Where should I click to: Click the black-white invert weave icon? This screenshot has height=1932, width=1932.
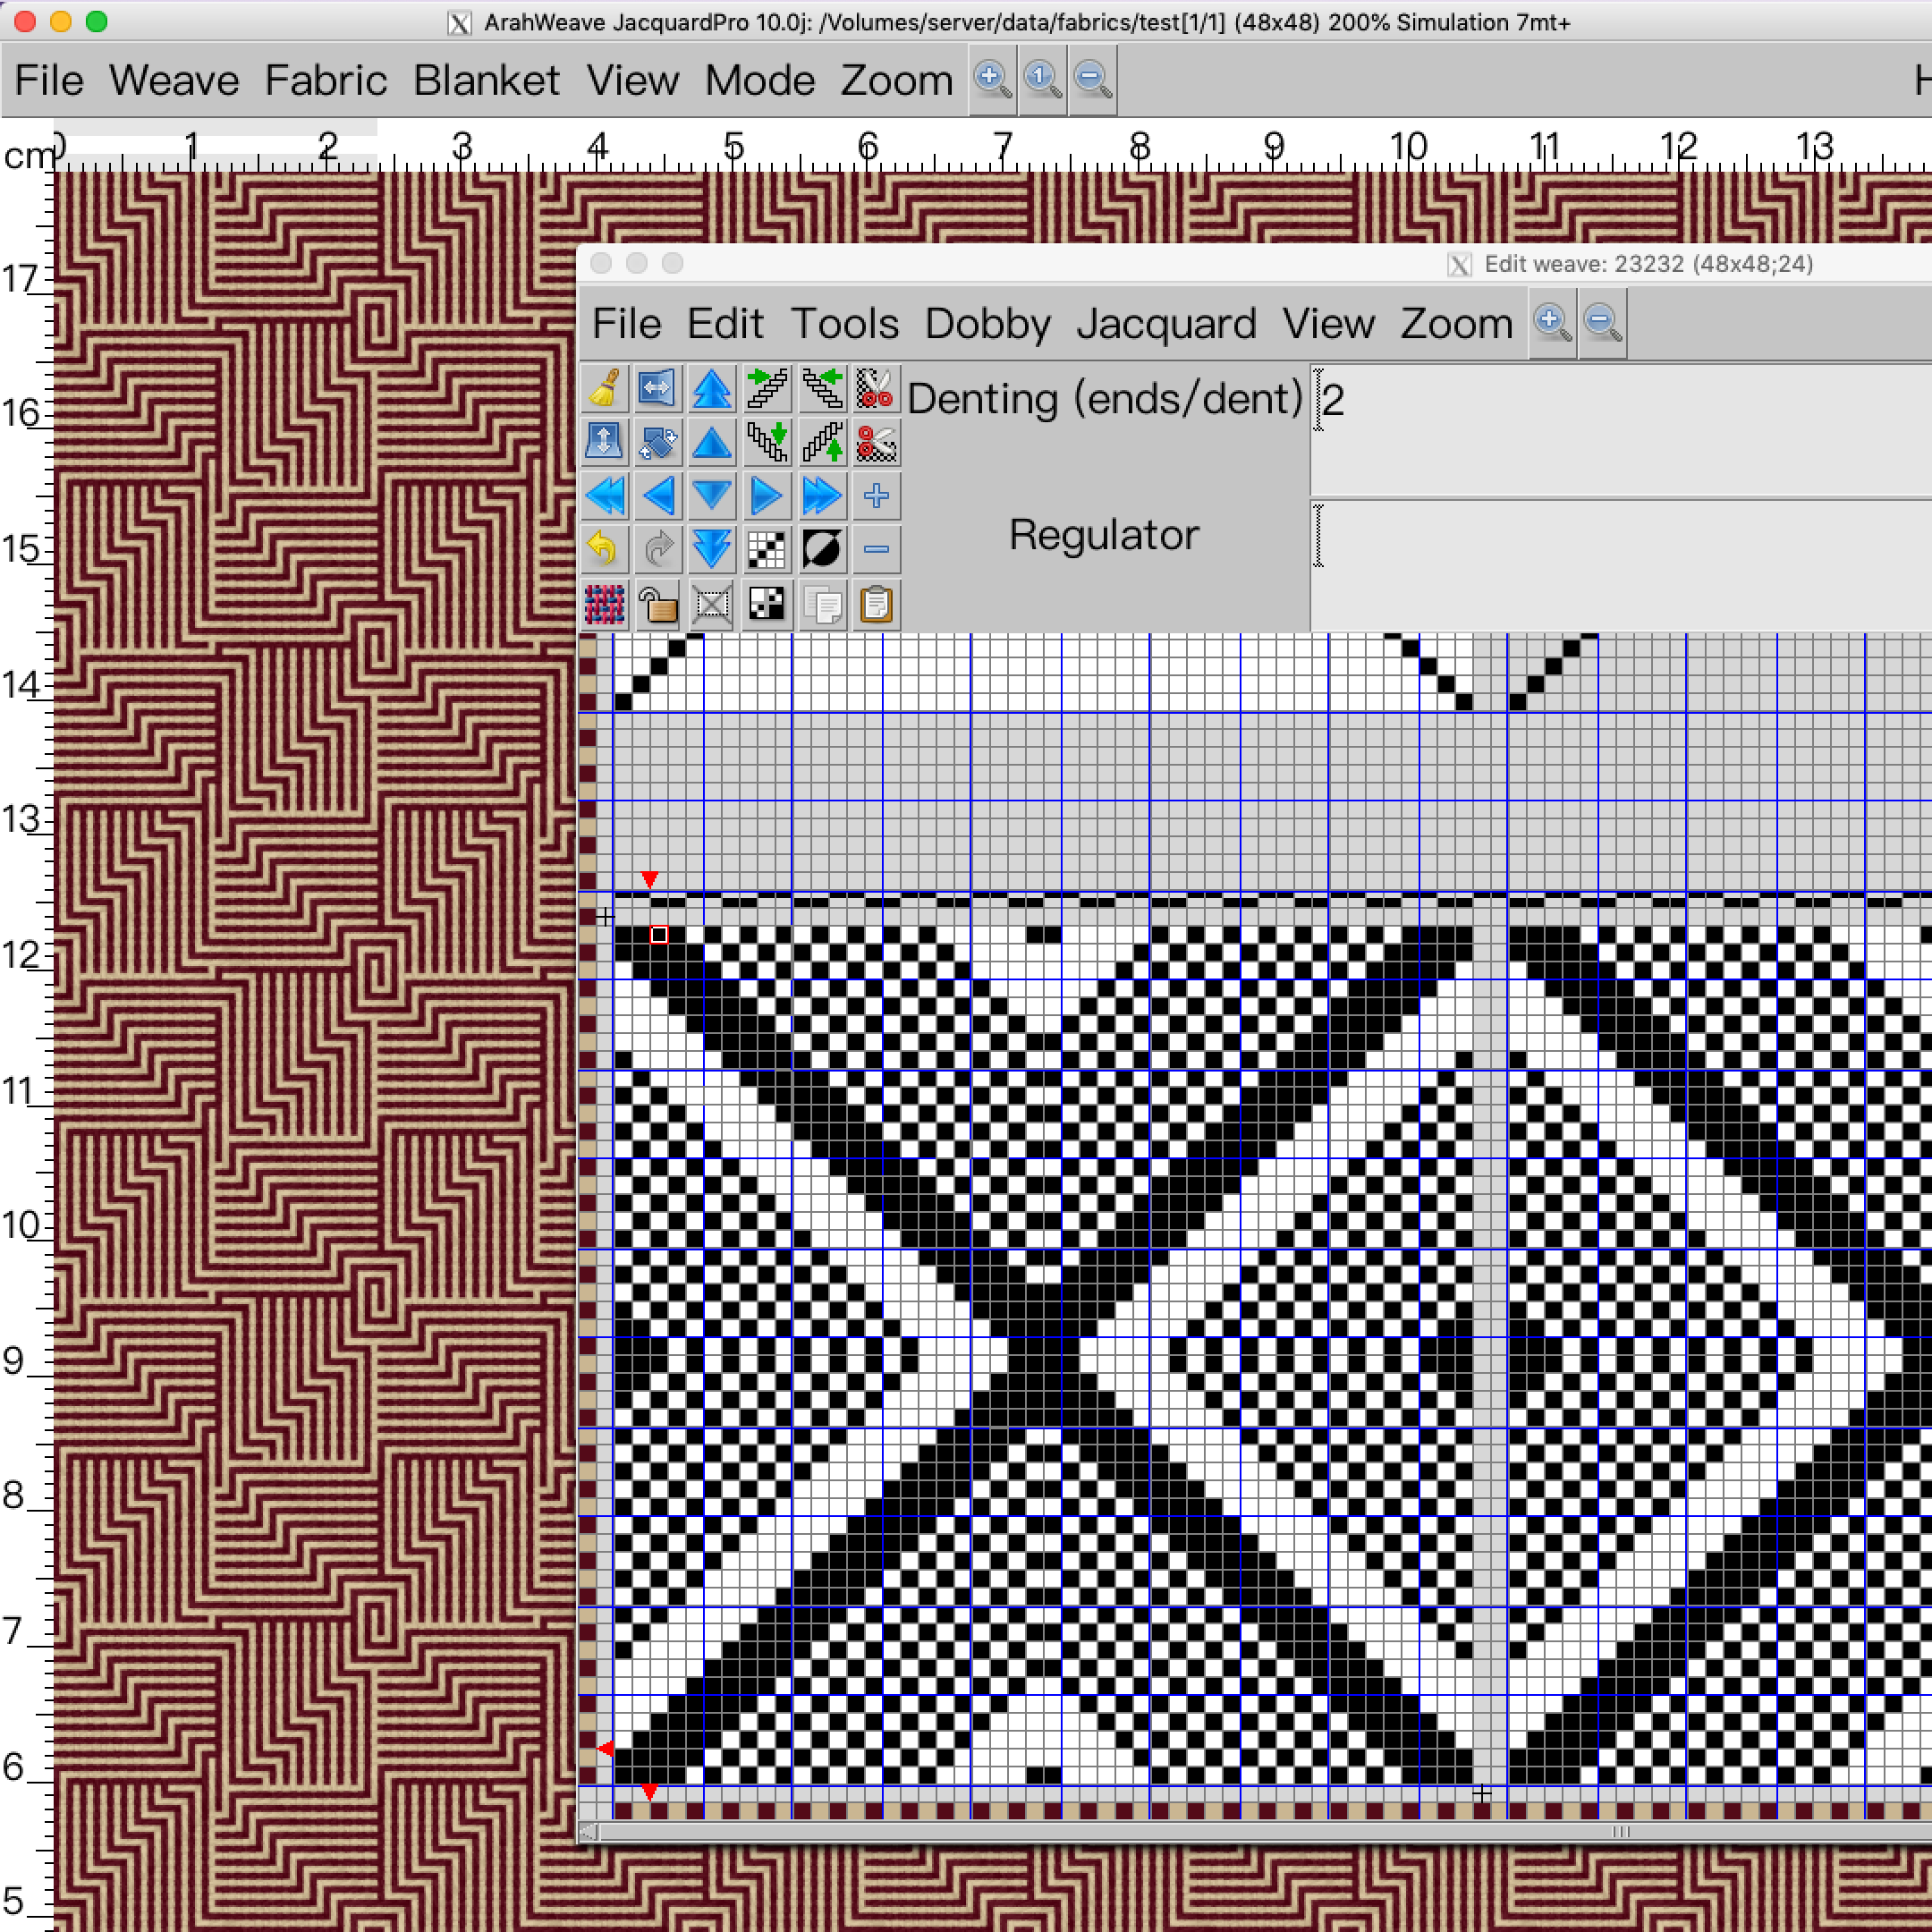coord(822,550)
